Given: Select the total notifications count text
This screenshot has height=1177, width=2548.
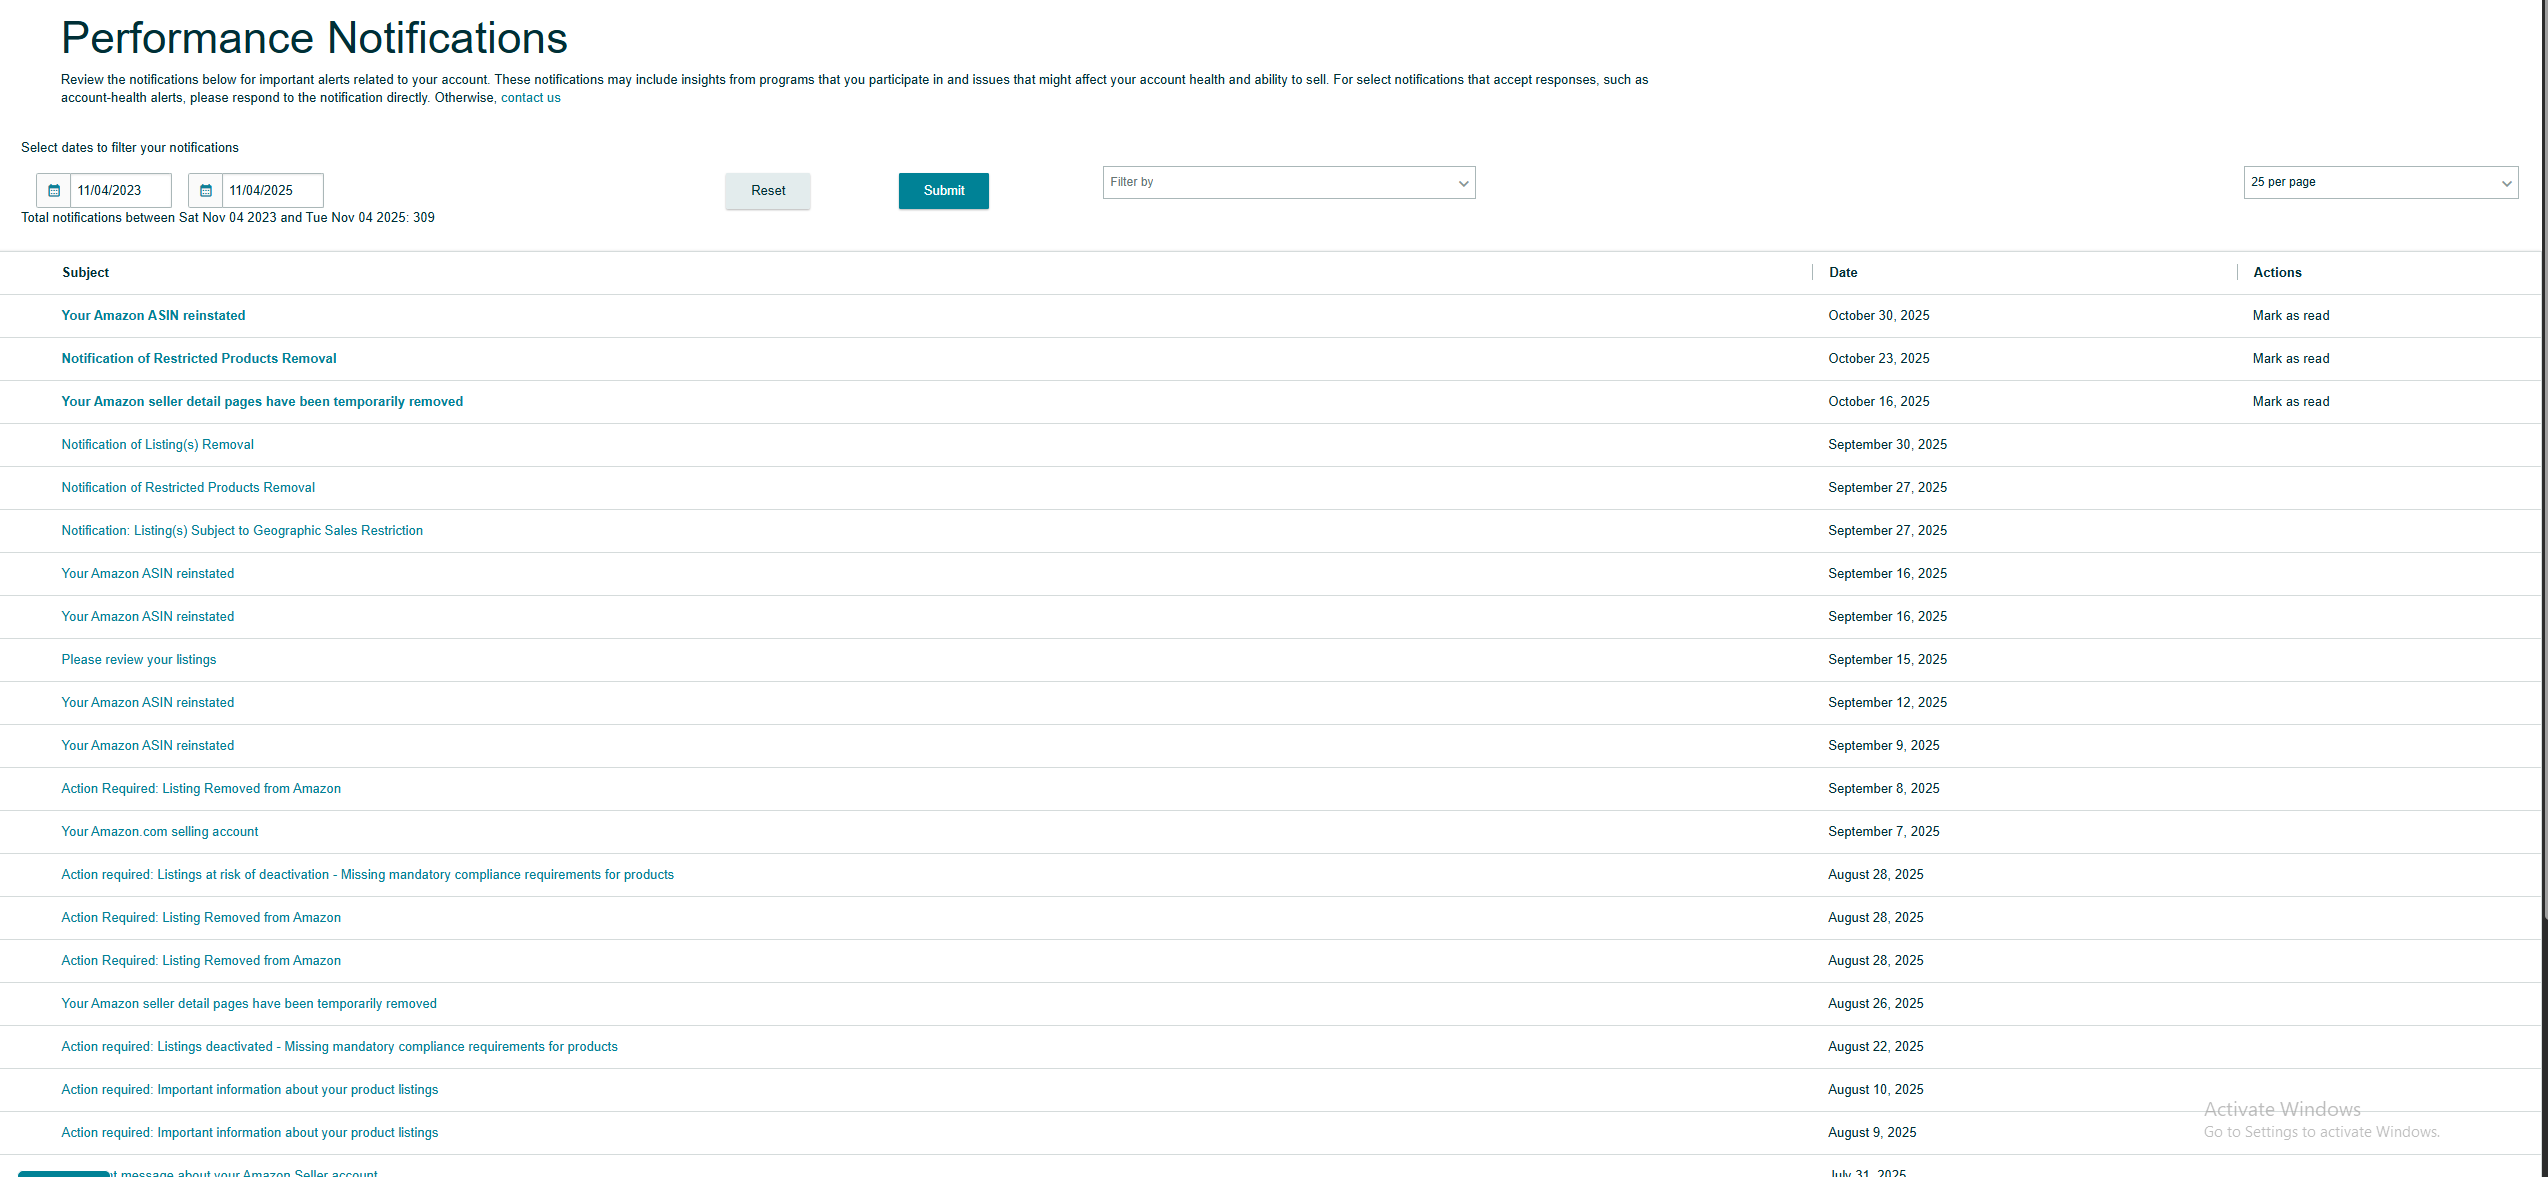Looking at the screenshot, I should pos(228,218).
